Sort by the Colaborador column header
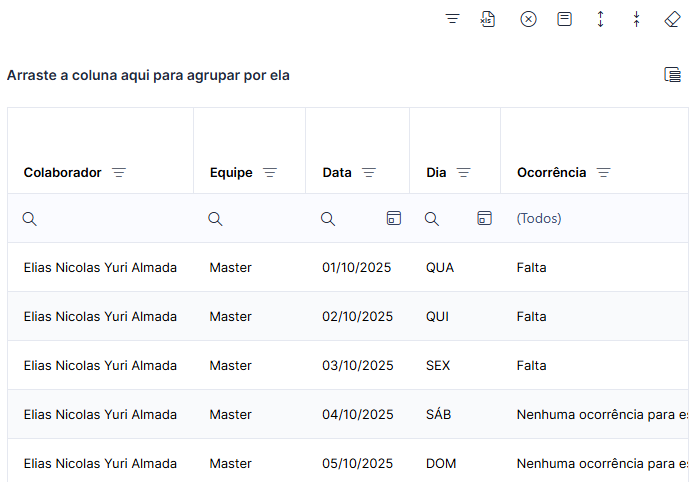 pos(62,173)
